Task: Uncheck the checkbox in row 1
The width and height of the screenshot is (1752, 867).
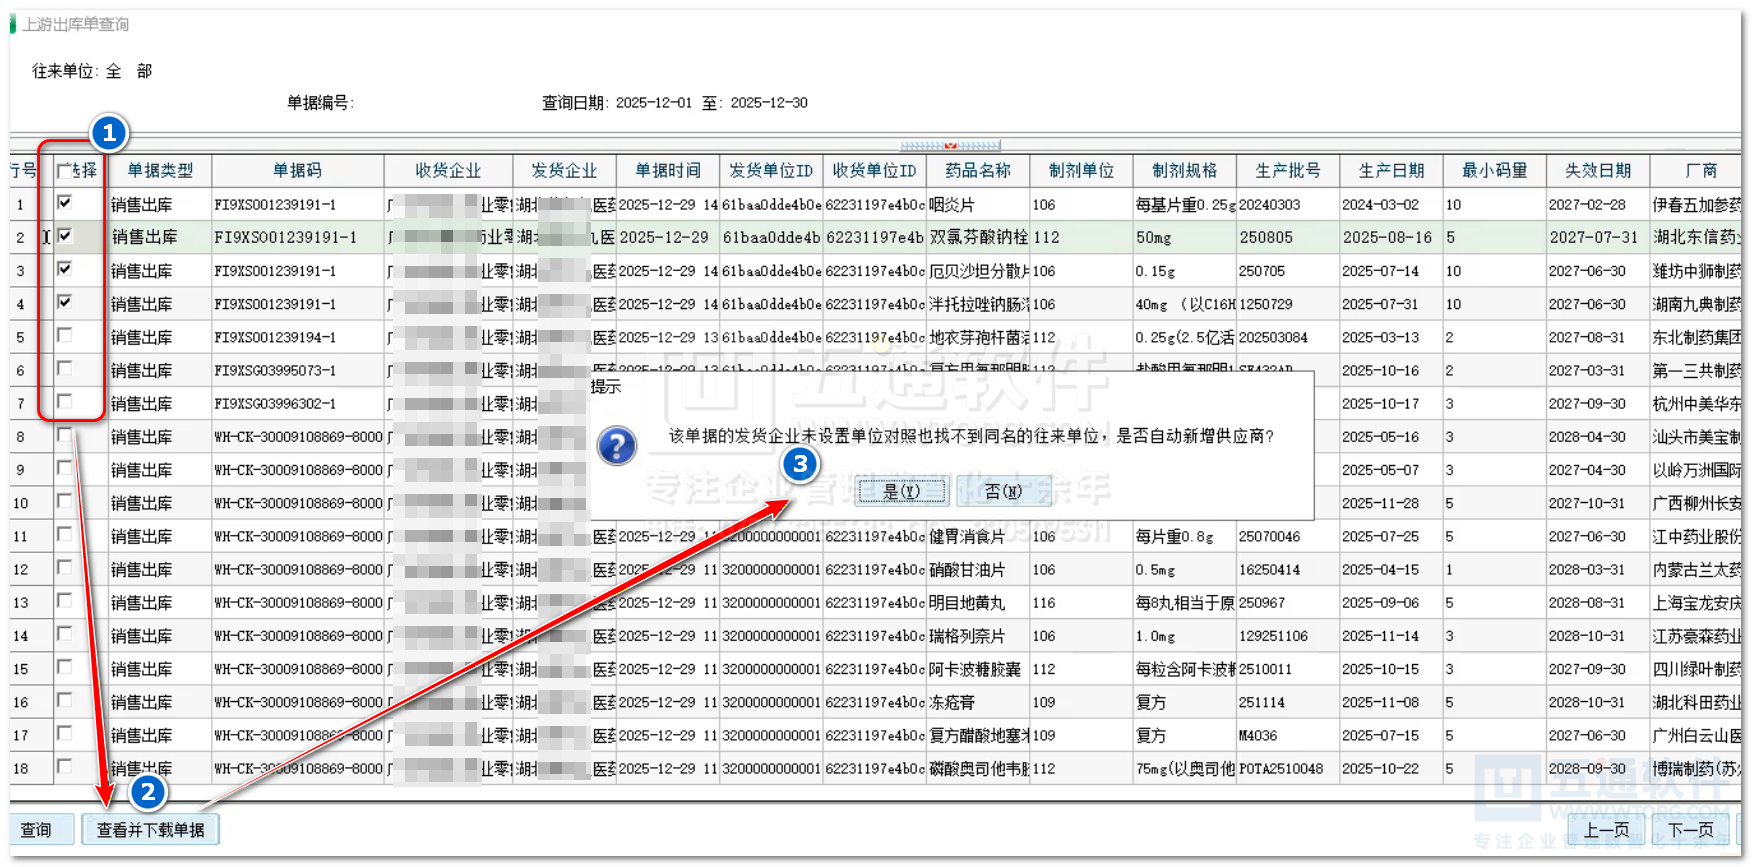Action: [x=65, y=203]
